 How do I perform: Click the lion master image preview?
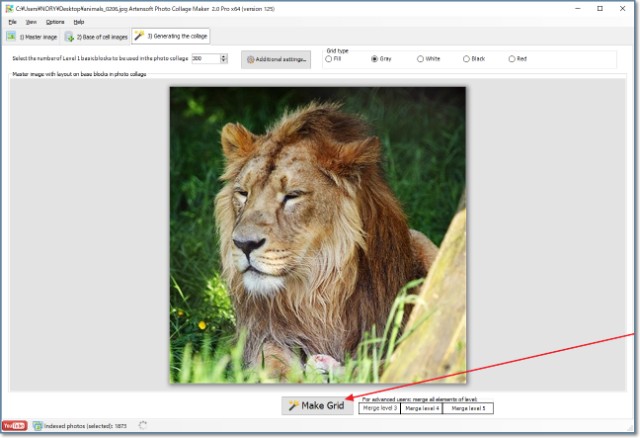pos(317,235)
